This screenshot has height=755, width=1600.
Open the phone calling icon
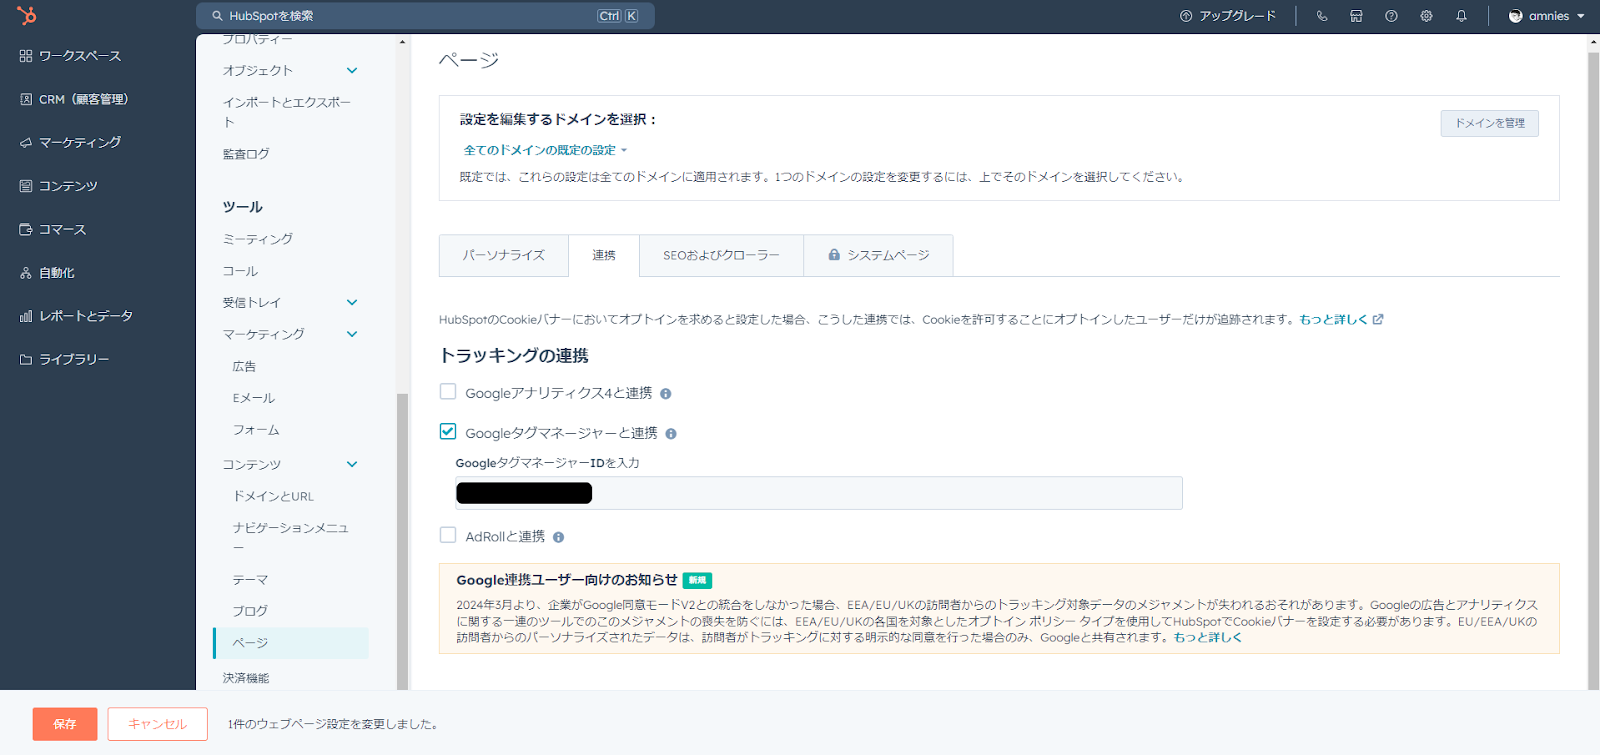(x=1322, y=16)
